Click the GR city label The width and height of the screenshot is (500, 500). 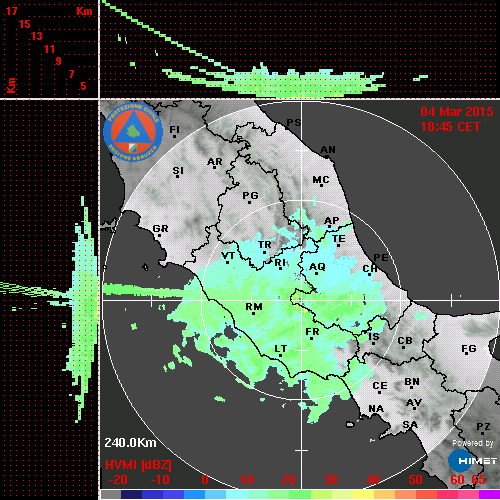click(x=160, y=229)
